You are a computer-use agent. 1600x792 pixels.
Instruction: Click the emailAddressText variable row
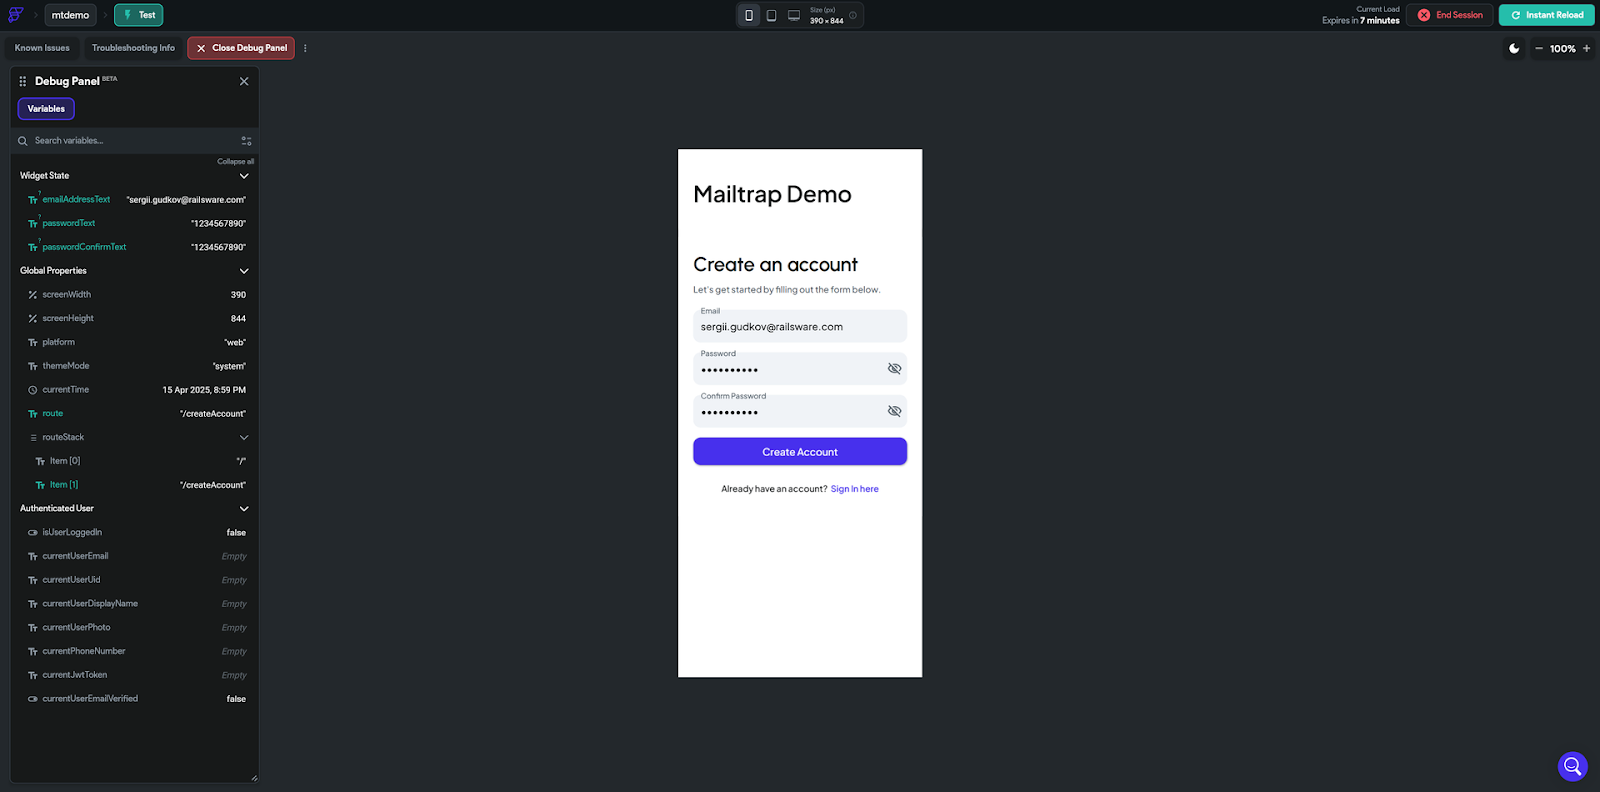136,200
